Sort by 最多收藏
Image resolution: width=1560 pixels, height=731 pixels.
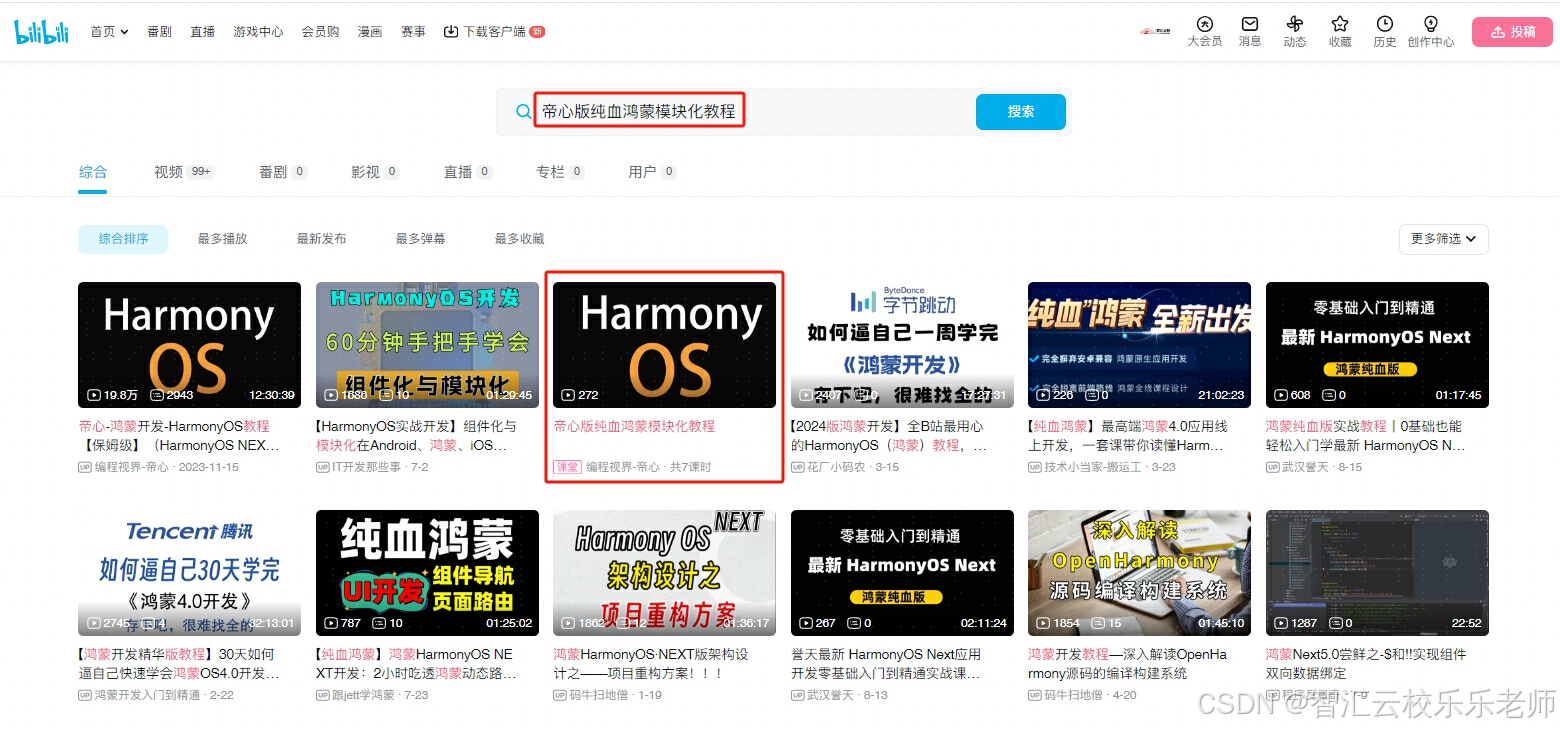click(519, 239)
